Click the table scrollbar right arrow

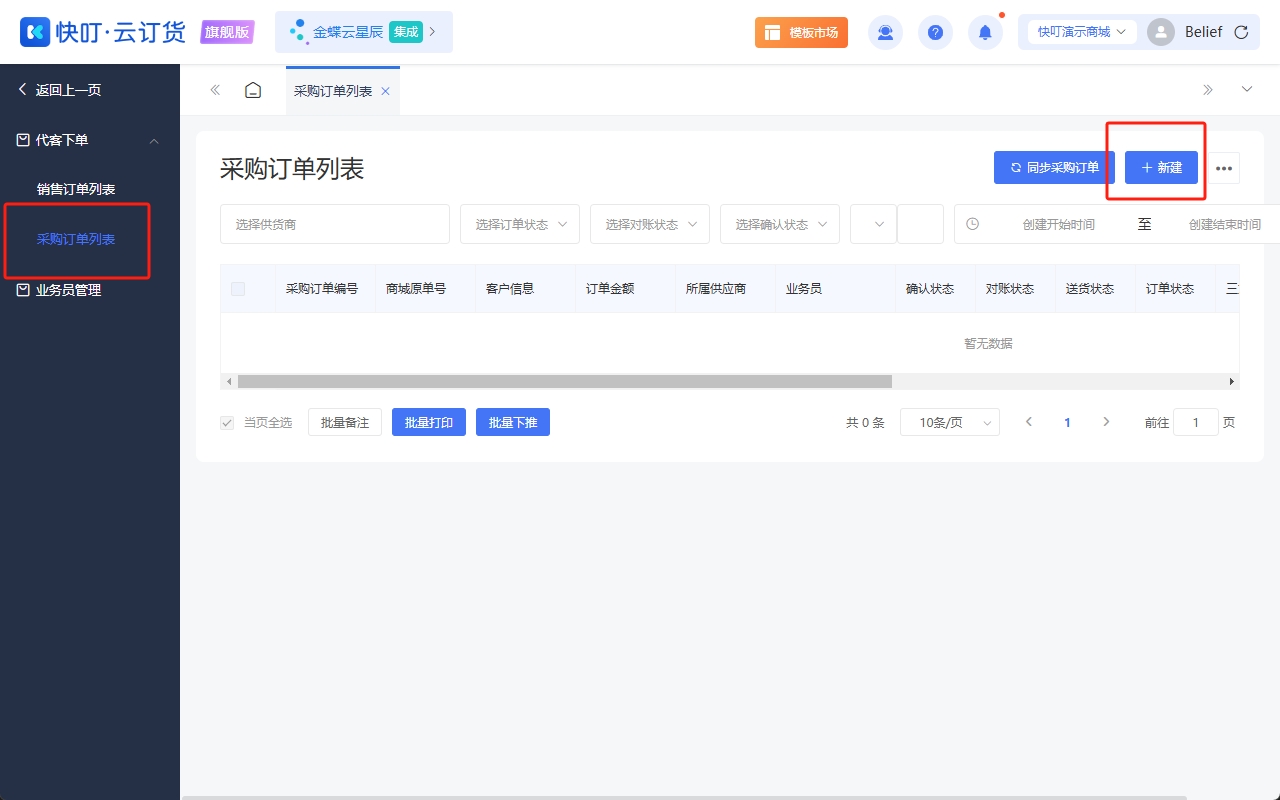(x=1232, y=382)
